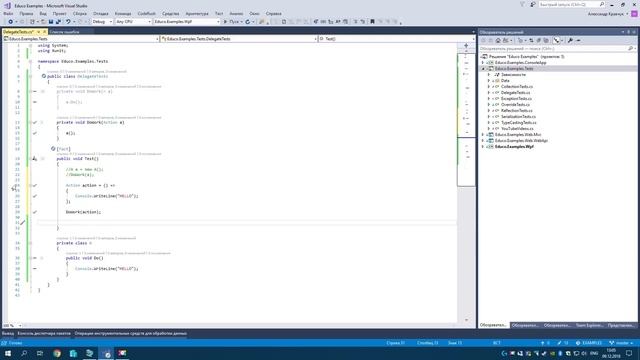Click the Quick Launch search magnifier icon
The image size is (640, 360).
(x=602, y=4)
